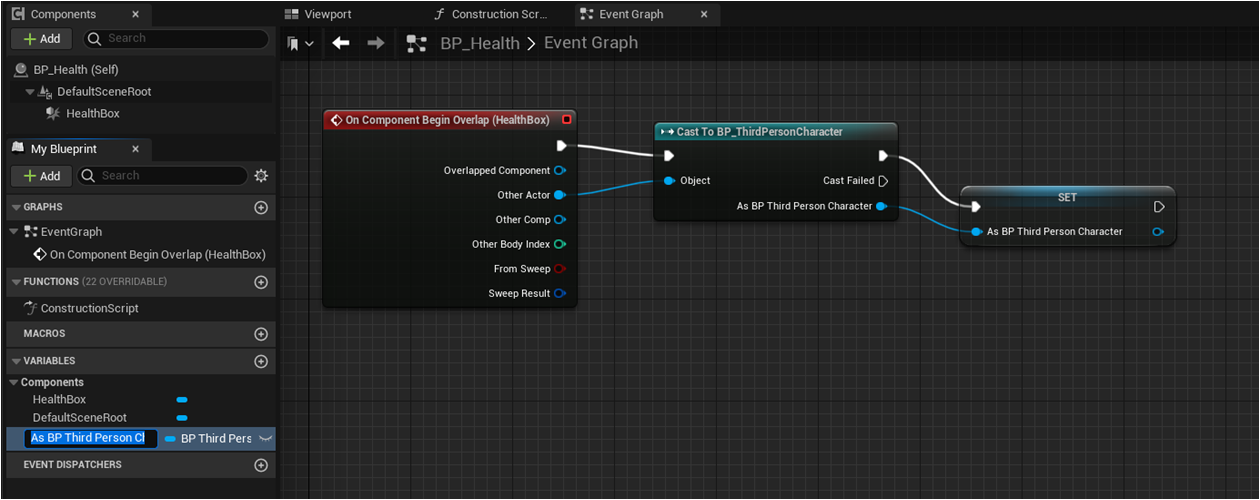This screenshot has width=1260, height=500.
Task: Focus the Components search field
Action: point(175,38)
